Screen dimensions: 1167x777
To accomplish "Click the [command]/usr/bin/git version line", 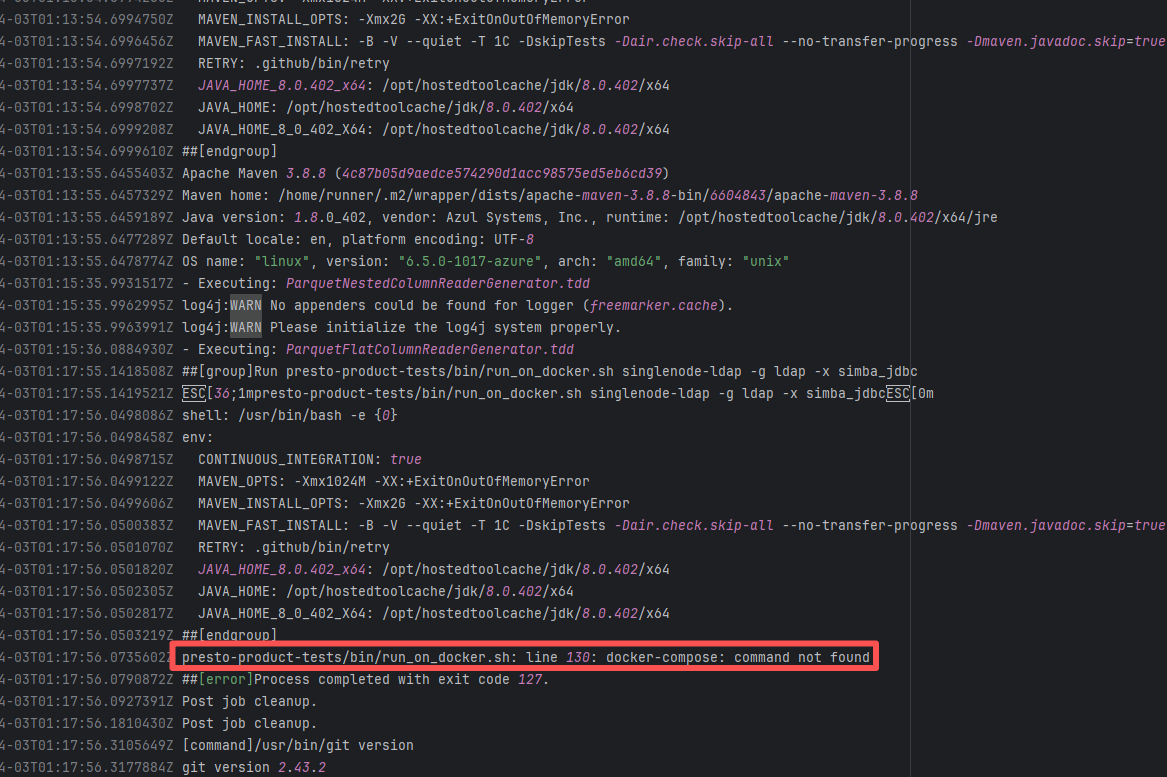I will click(297, 745).
